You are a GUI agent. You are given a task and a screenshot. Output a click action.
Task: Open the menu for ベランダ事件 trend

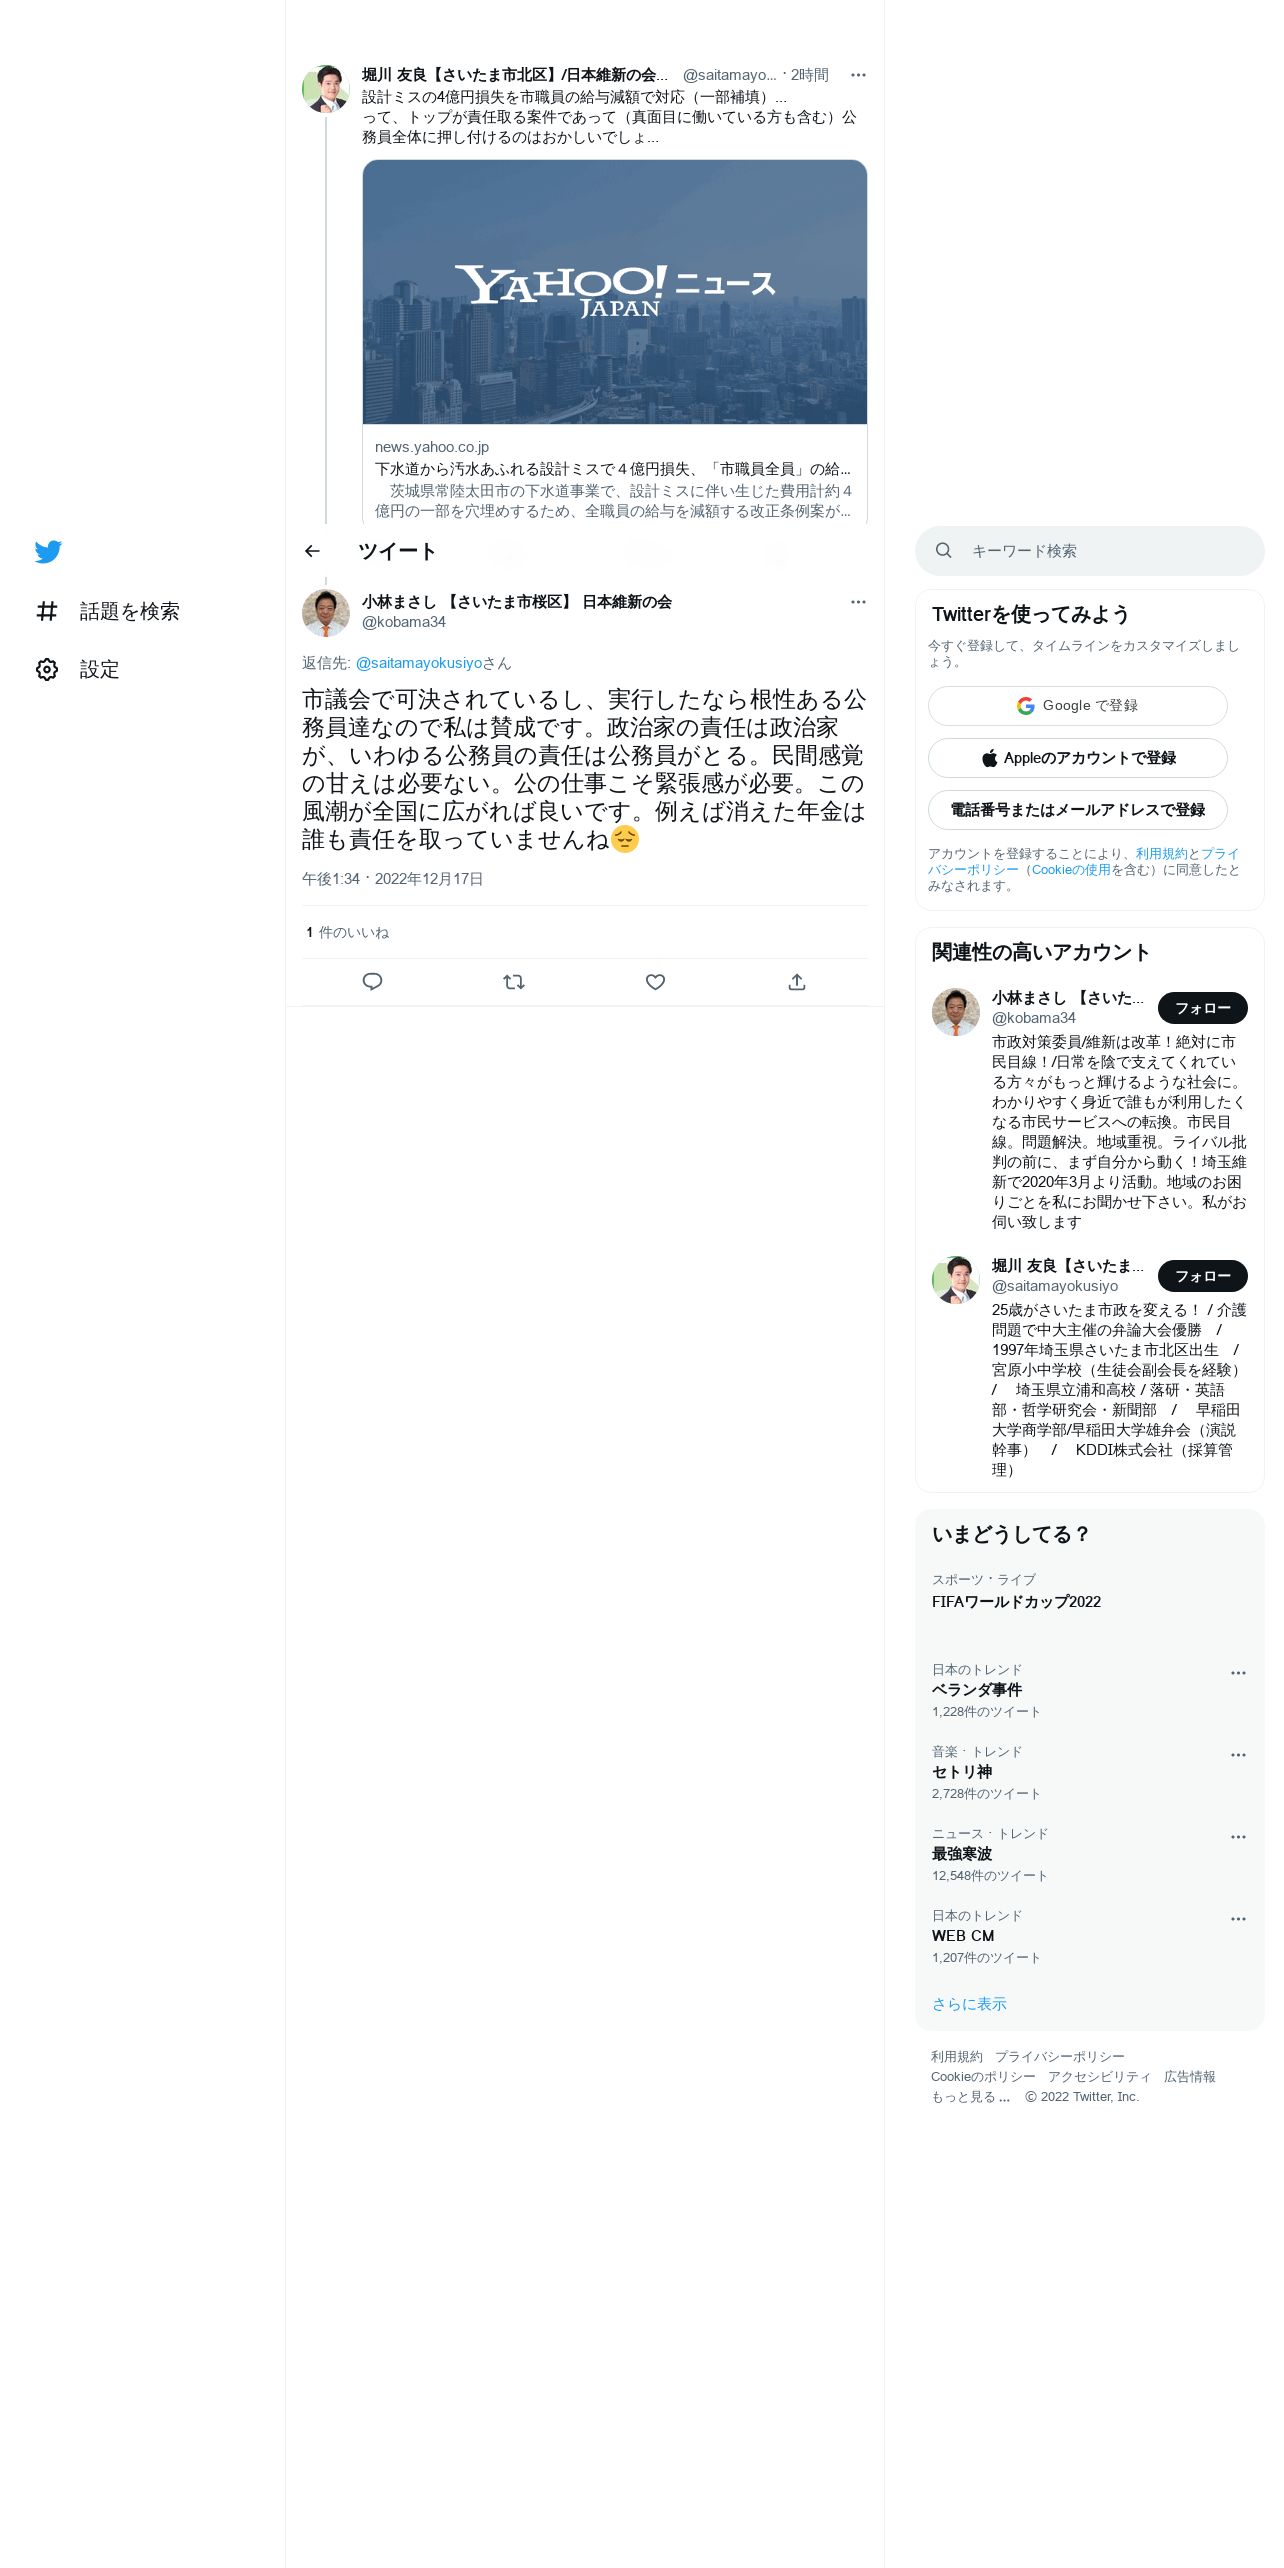click(x=1238, y=1673)
